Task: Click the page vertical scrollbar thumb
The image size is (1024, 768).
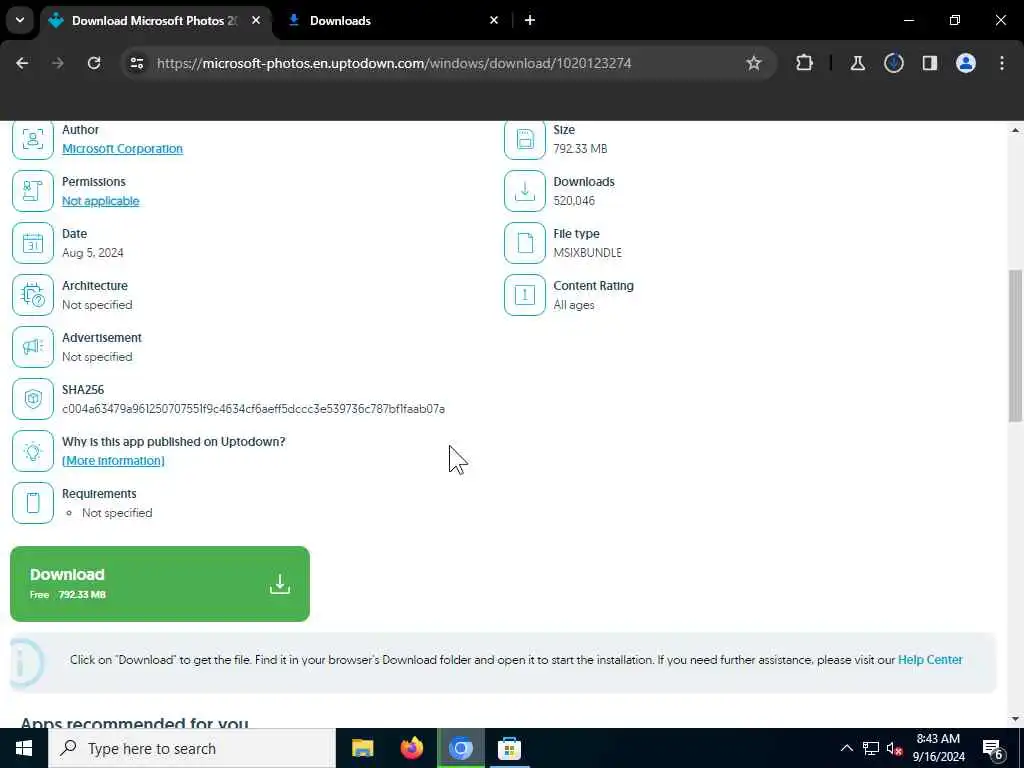Action: click(1015, 346)
